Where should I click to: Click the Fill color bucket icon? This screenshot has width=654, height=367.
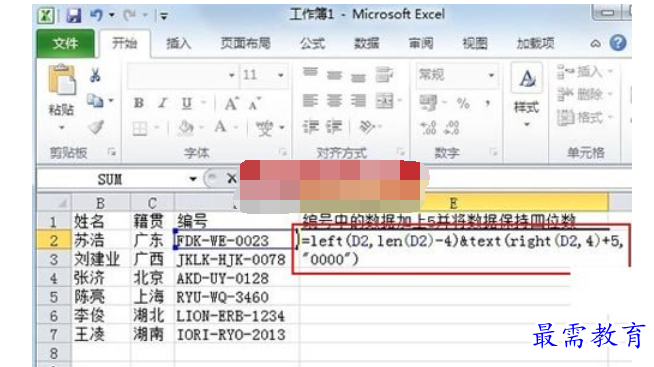(x=186, y=128)
